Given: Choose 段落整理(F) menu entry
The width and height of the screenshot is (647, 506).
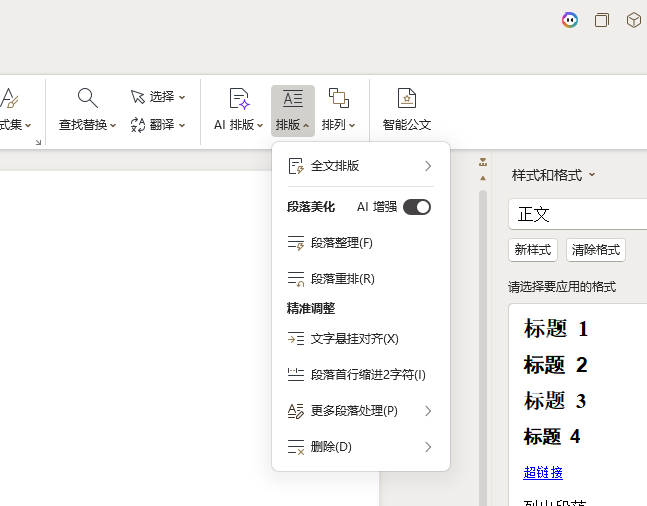Looking at the screenshot, I should [x=360, y=243].
